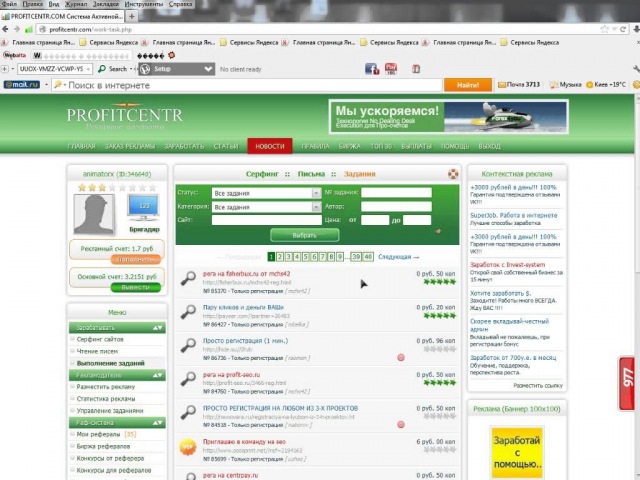Image resolution: width=640 pixels, height=480 pixels.
Task: Go to page 40 of tasks
Action: click(368, 257)
